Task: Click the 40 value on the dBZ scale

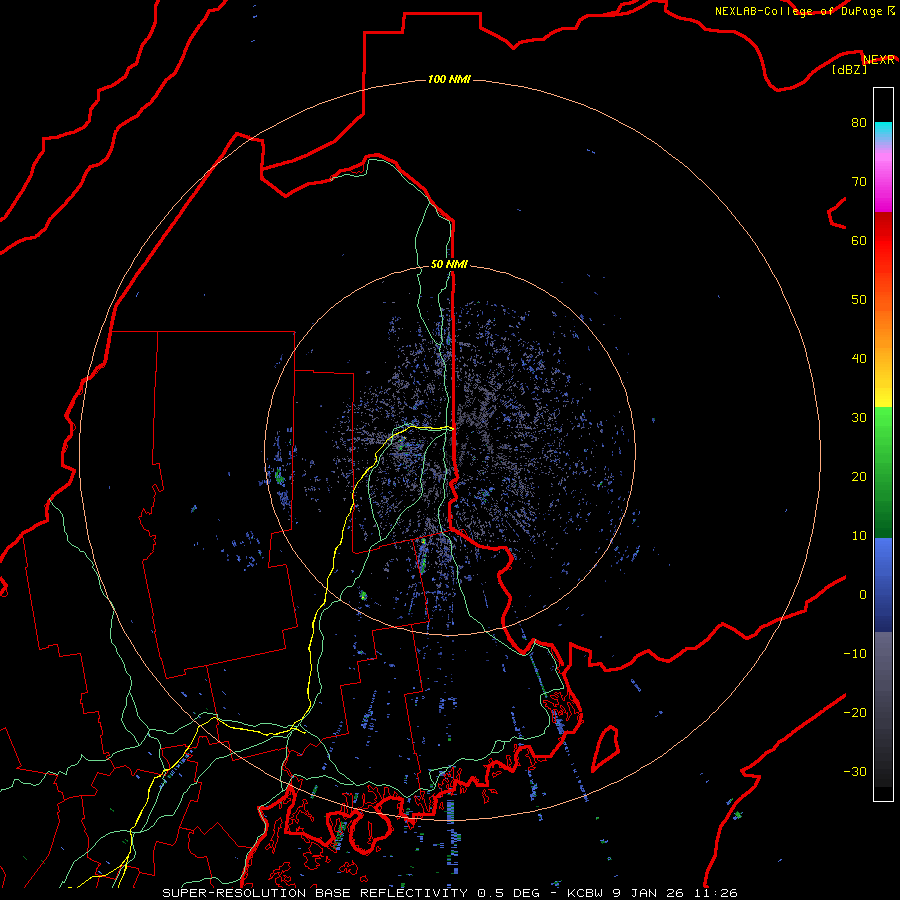Action: point(859,359)
